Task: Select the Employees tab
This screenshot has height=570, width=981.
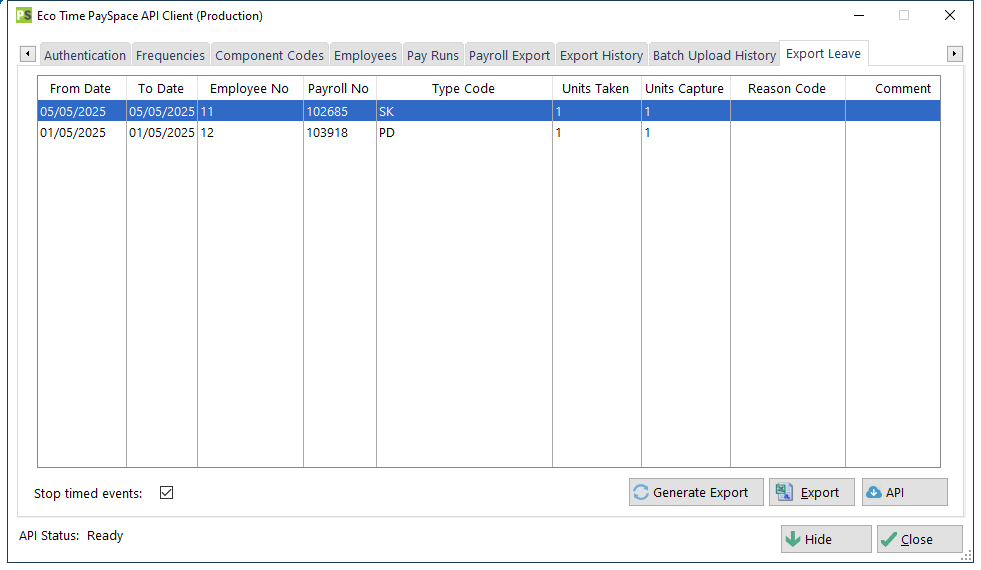Action: [365, 55]
